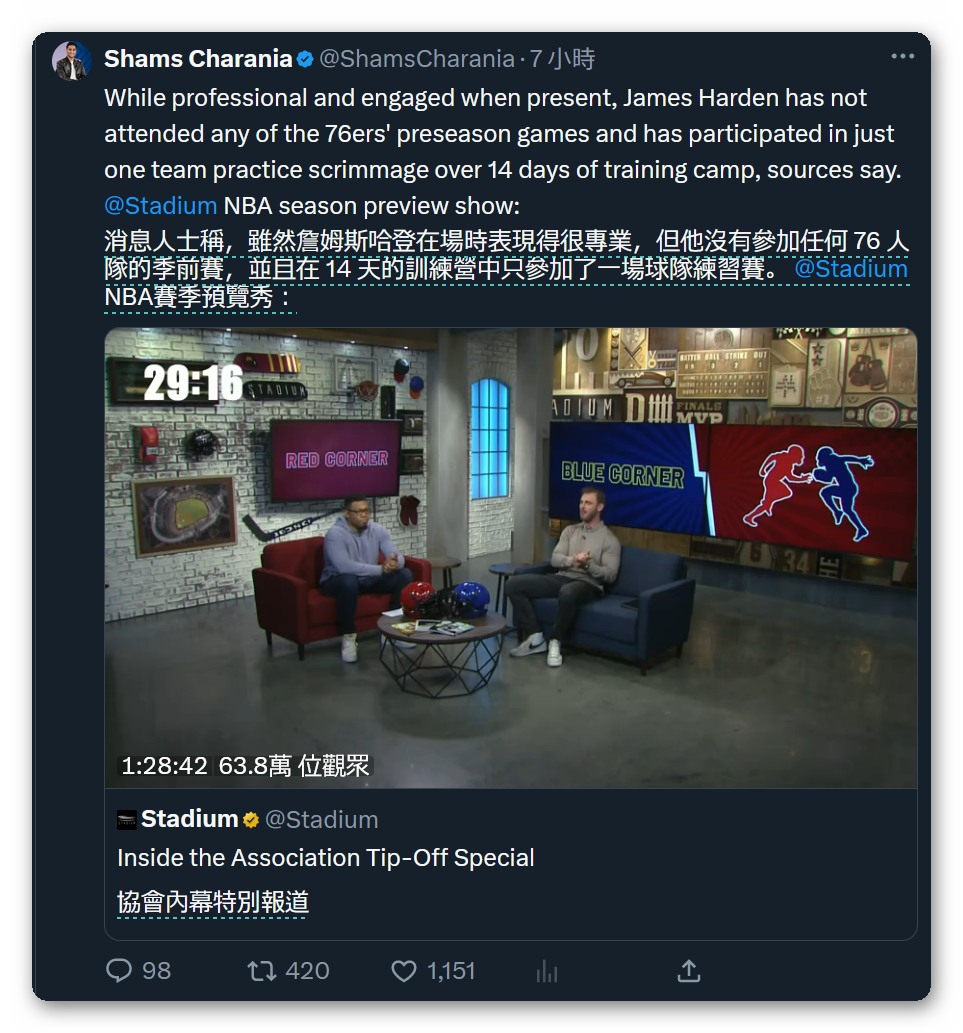Open the @Stadium handle in quoted tweet
This screenshot has width=963, height=1033.
pyautogui.click(x=321, y=820)
